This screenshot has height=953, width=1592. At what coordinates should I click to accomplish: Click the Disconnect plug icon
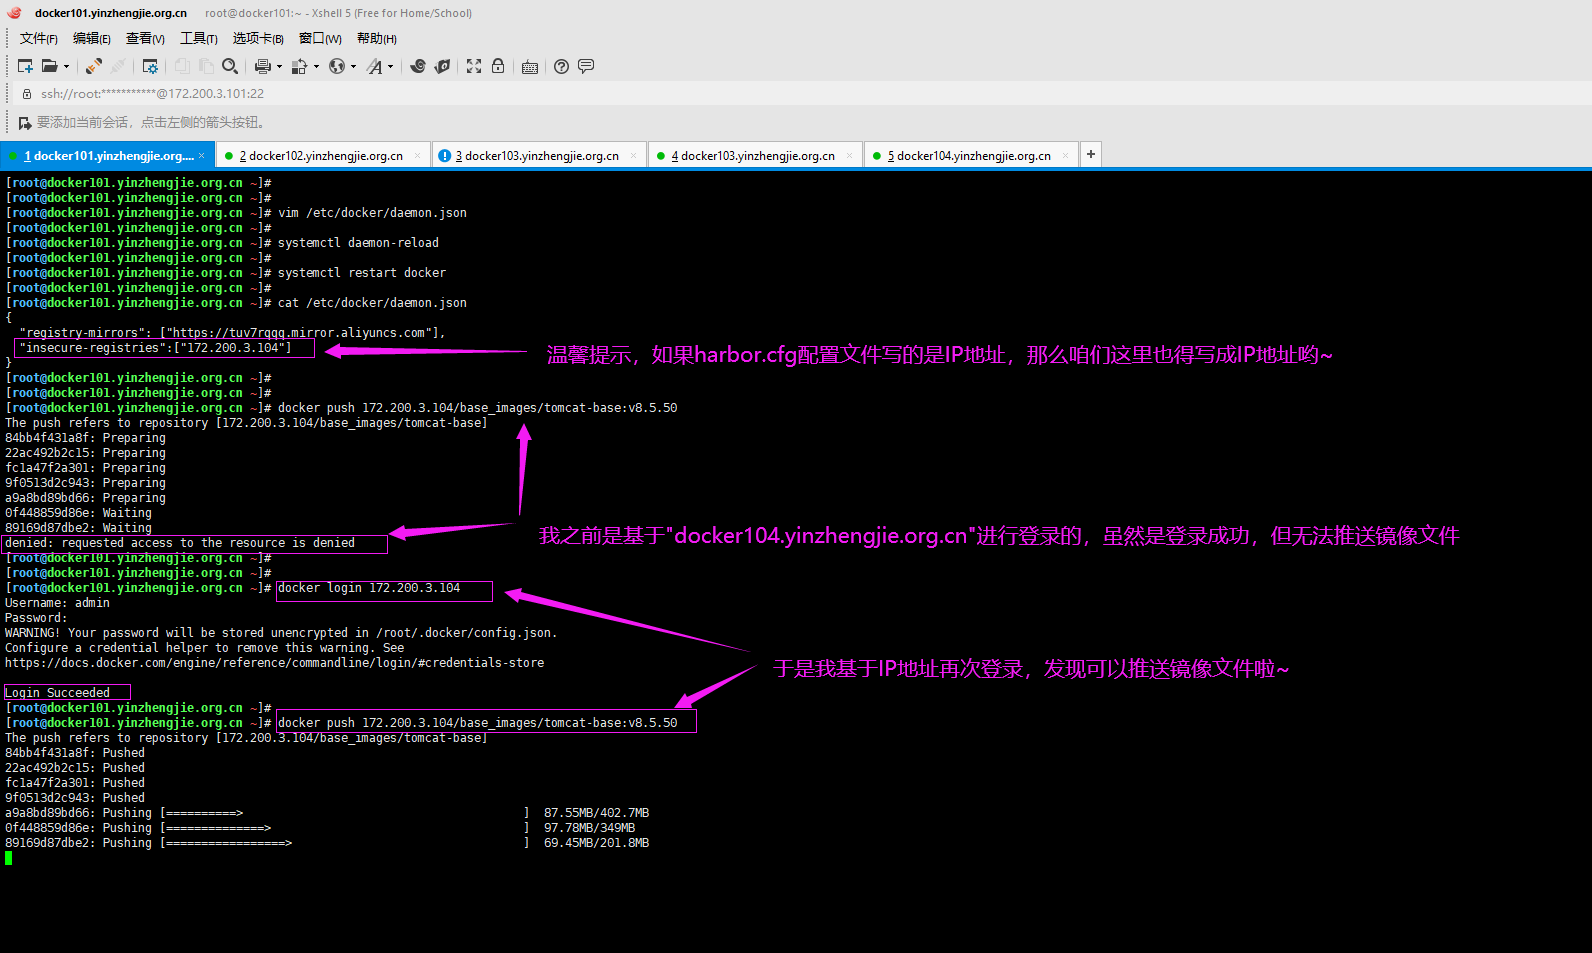118,66
